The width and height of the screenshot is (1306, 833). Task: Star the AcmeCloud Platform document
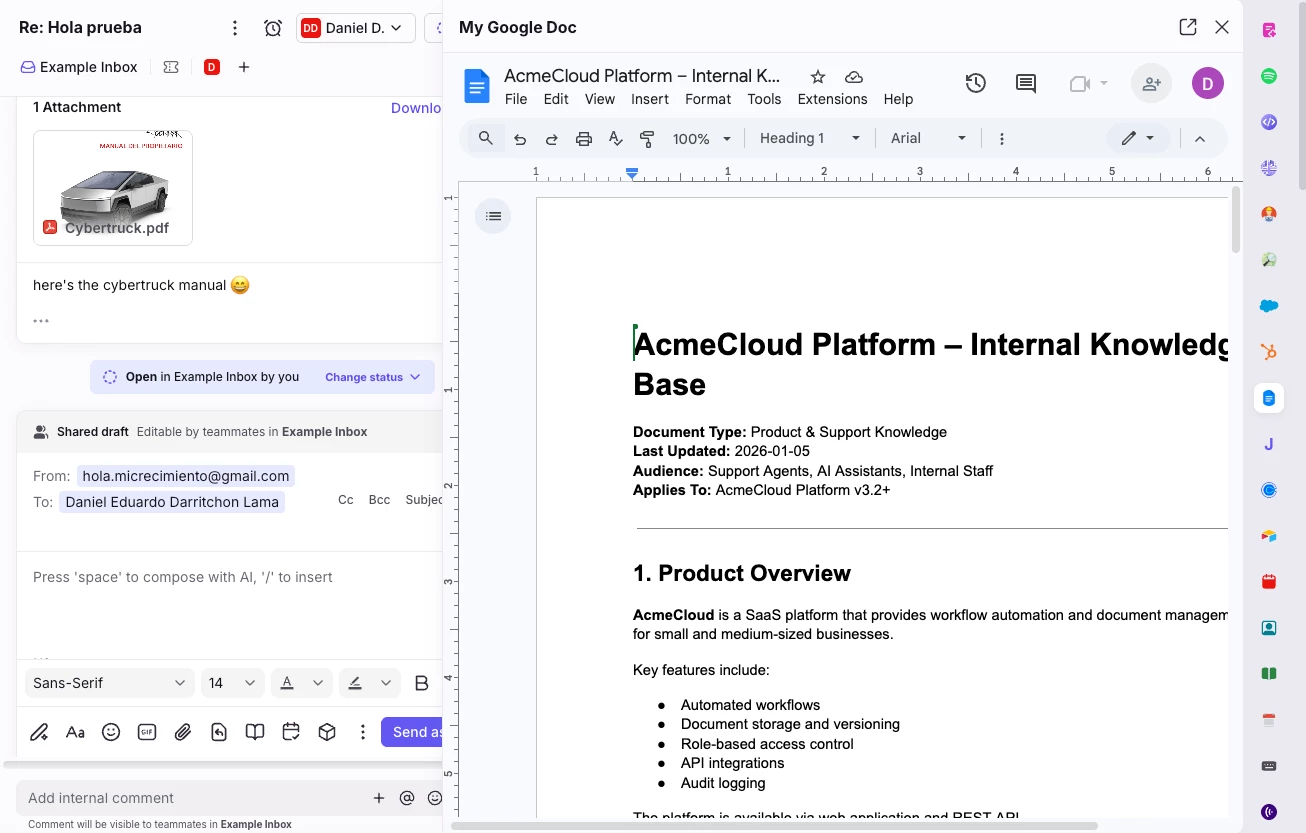[818, 77]
